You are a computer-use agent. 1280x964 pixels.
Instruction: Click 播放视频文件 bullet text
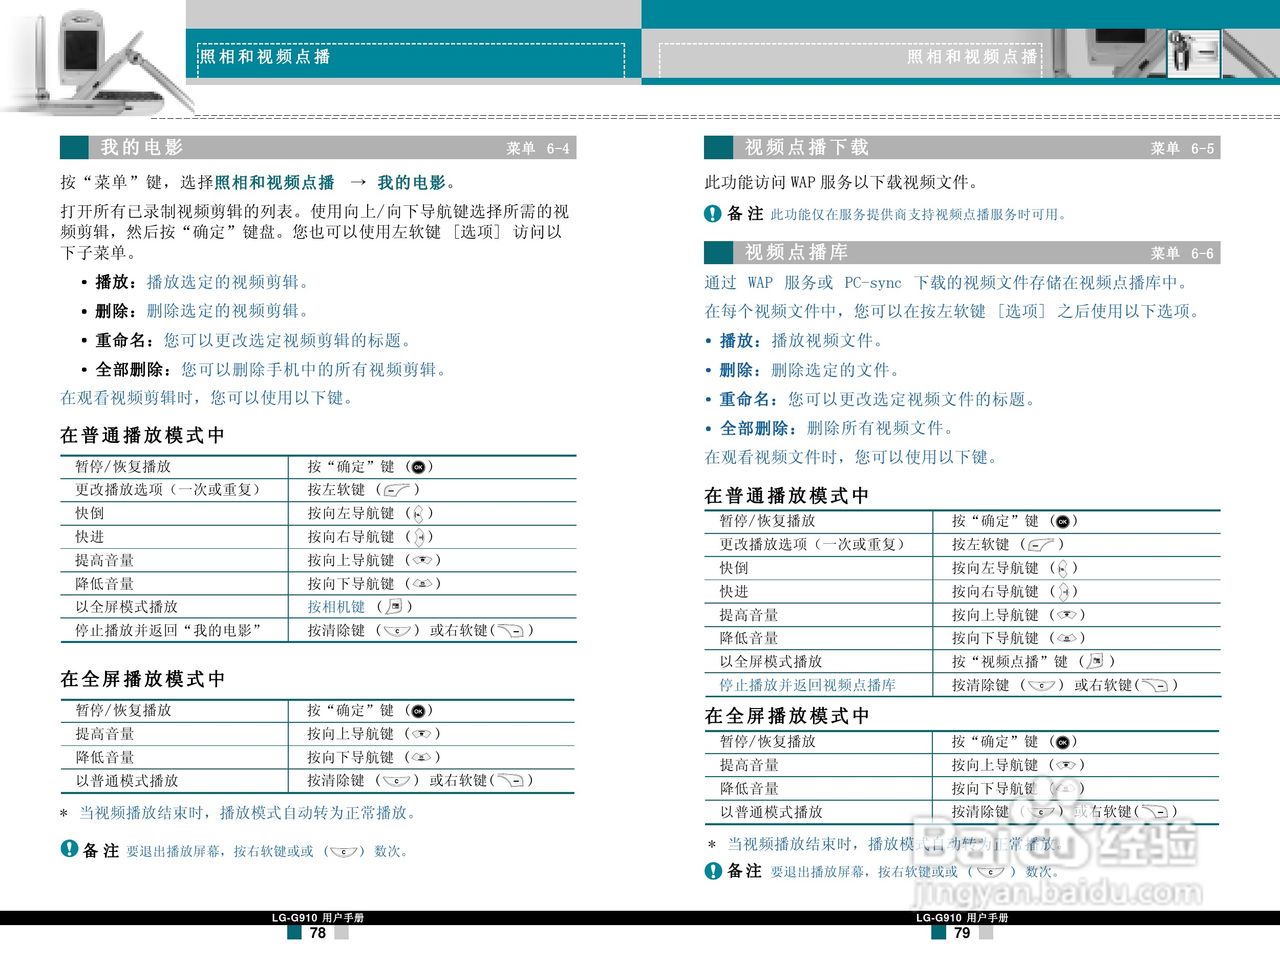point(827,341)
